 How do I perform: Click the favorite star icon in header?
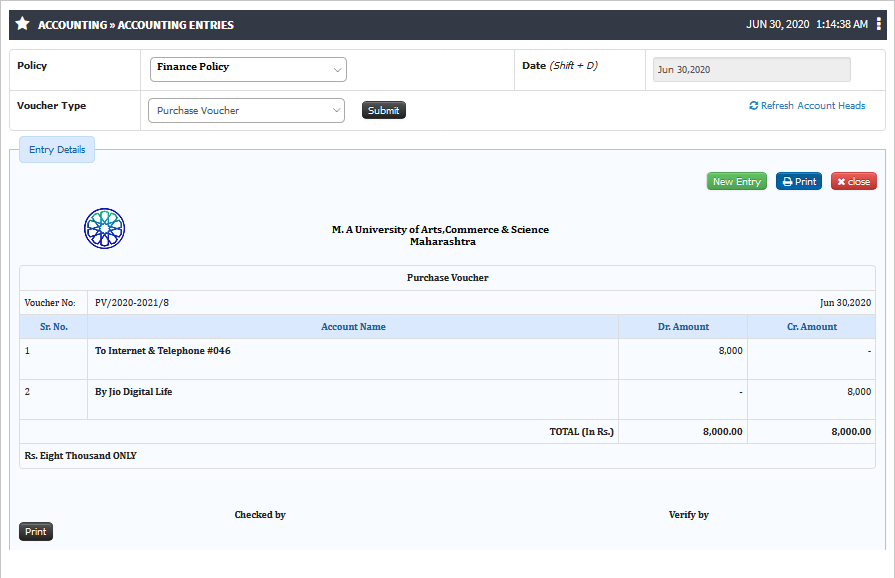[22, 23]
